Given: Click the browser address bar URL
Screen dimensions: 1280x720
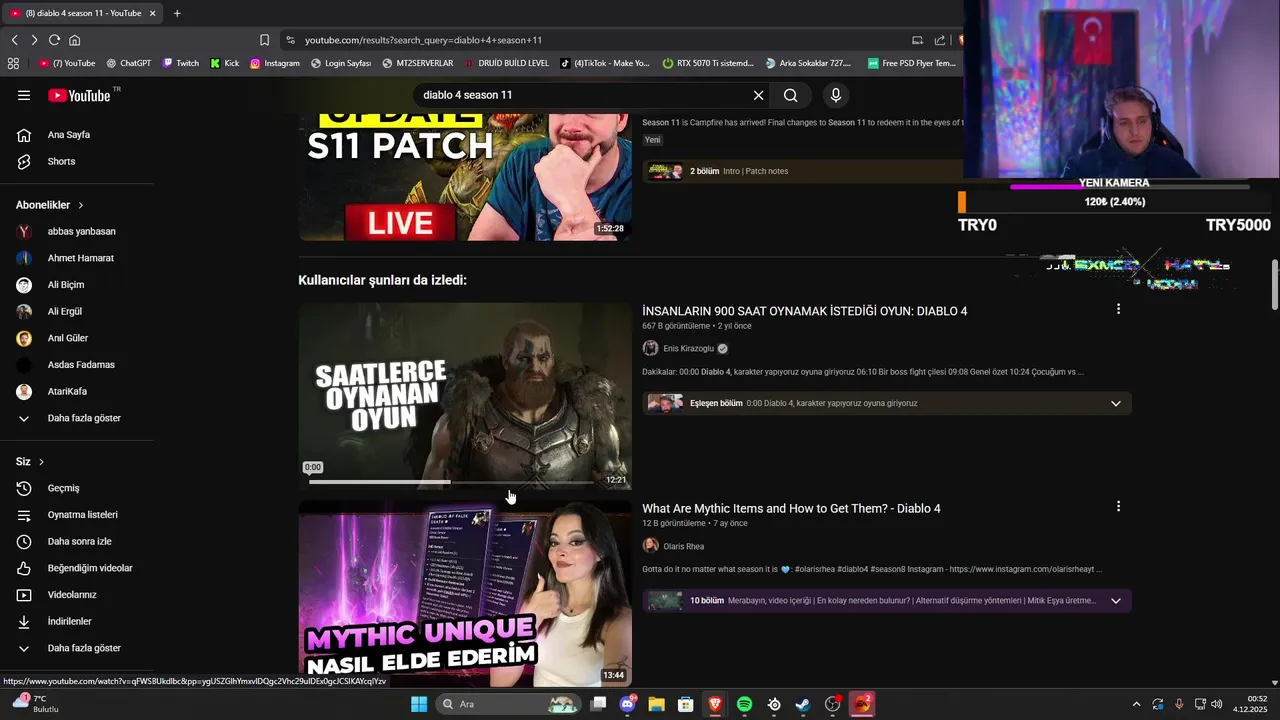Looking at the screenshot, I should [x=423, y=40].
